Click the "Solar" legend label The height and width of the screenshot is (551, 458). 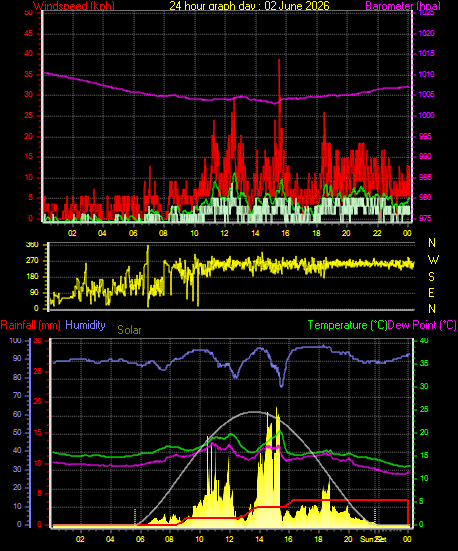[129, 330]
